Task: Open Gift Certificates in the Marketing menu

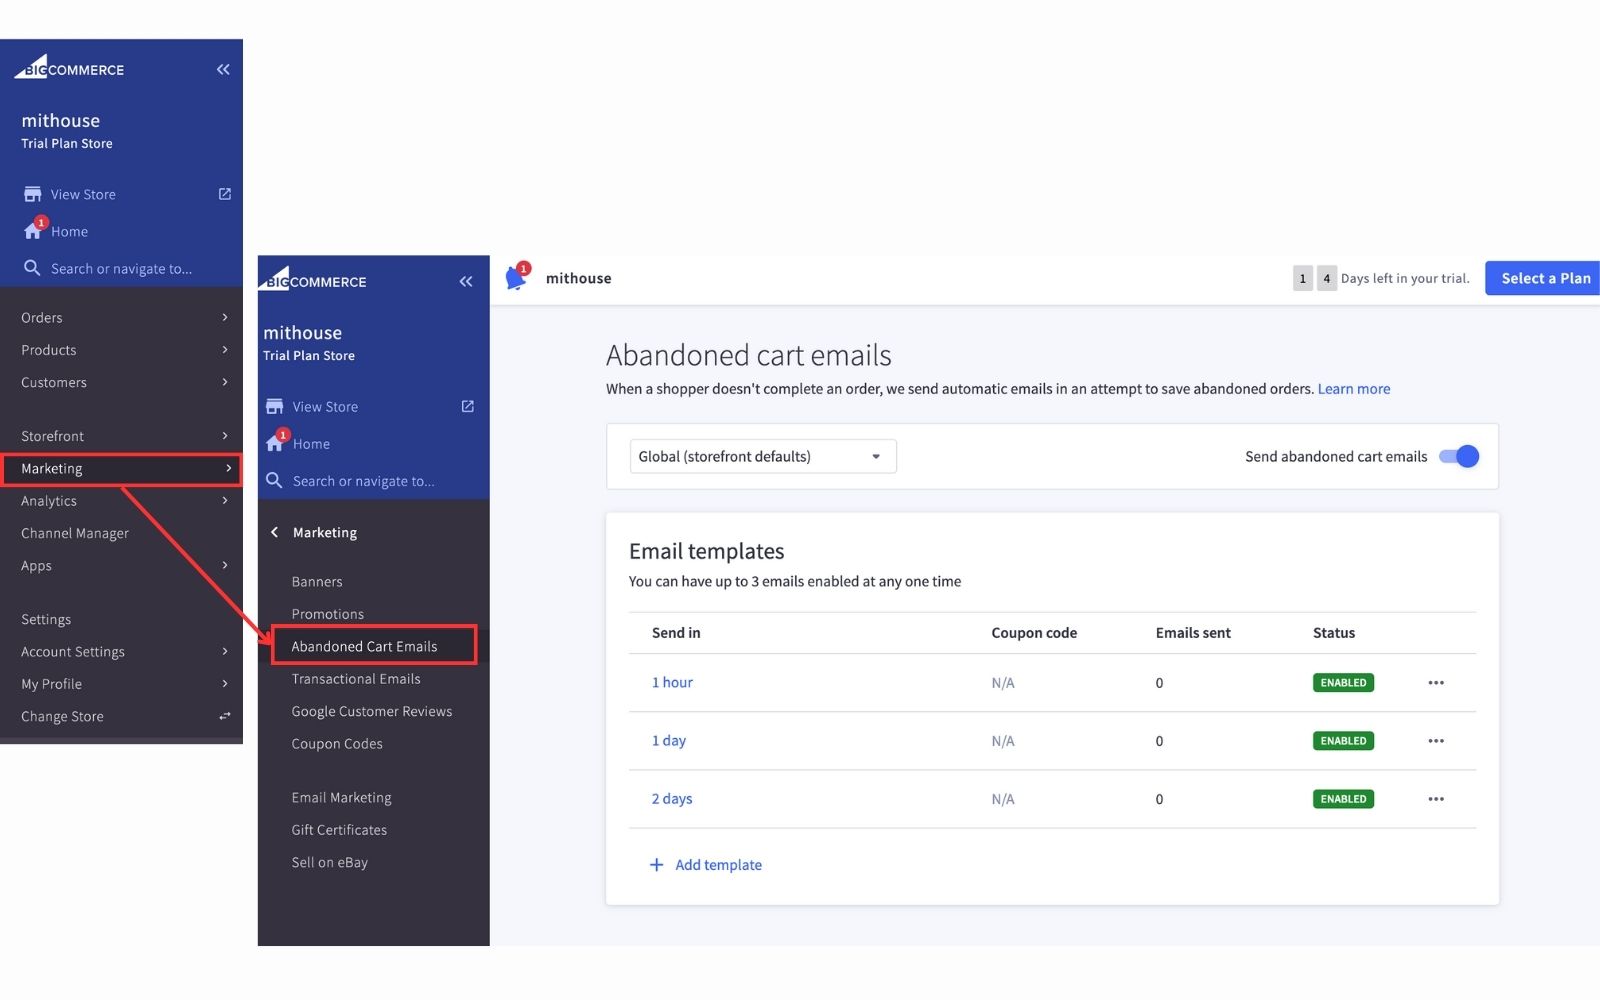Action: [339, 829]
